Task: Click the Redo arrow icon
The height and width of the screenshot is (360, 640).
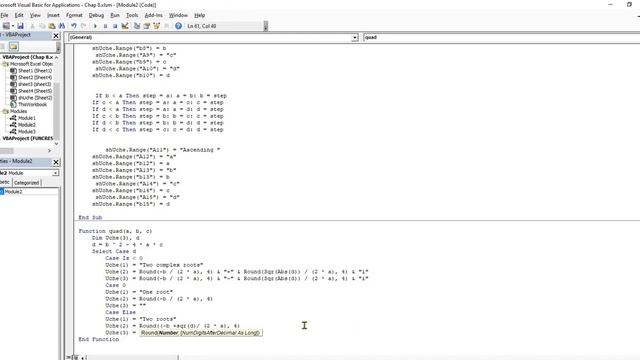Action: (x=83, y=26)
